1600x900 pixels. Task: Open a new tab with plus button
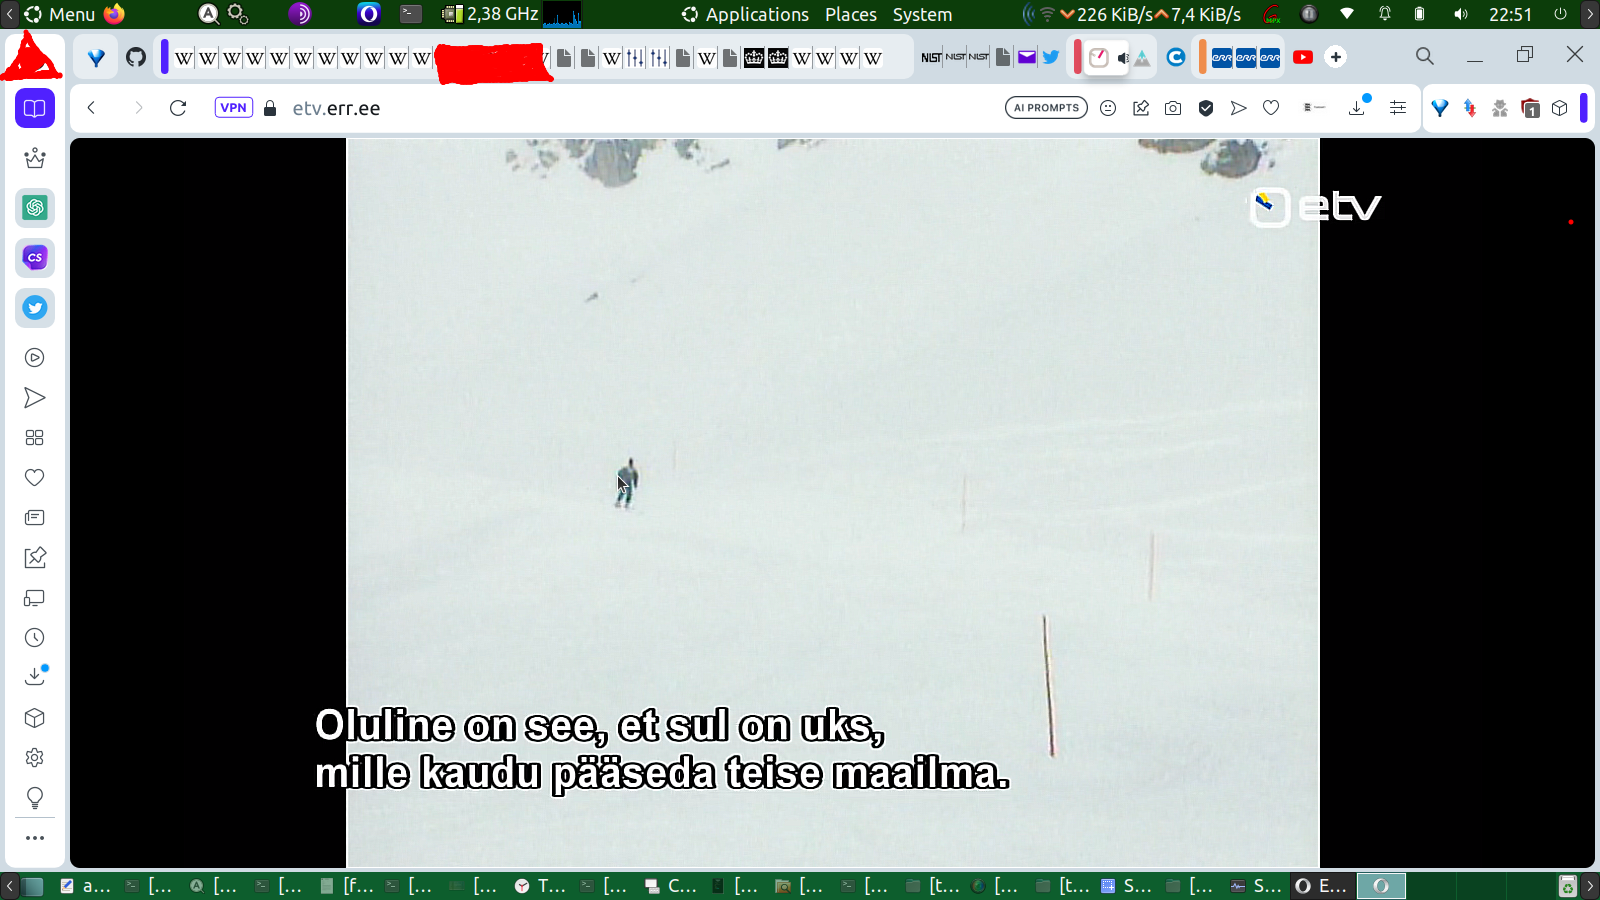[x=1336, y=57]
